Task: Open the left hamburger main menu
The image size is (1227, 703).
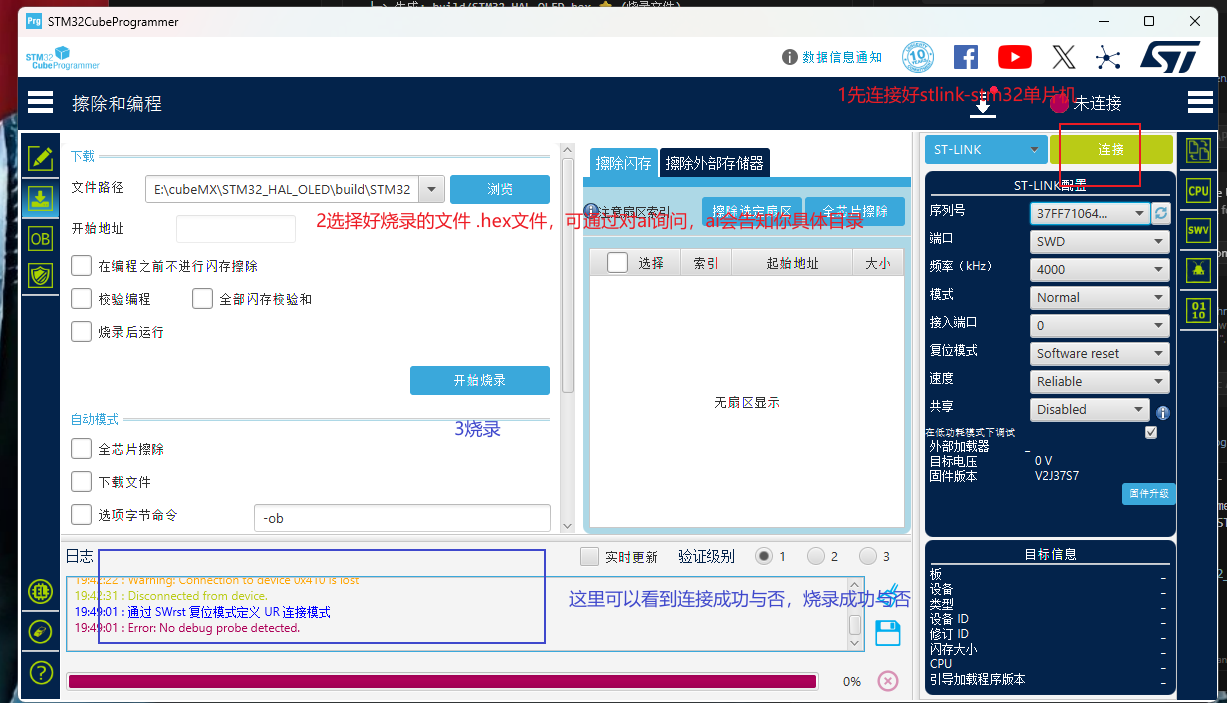Action: [40, 102]
